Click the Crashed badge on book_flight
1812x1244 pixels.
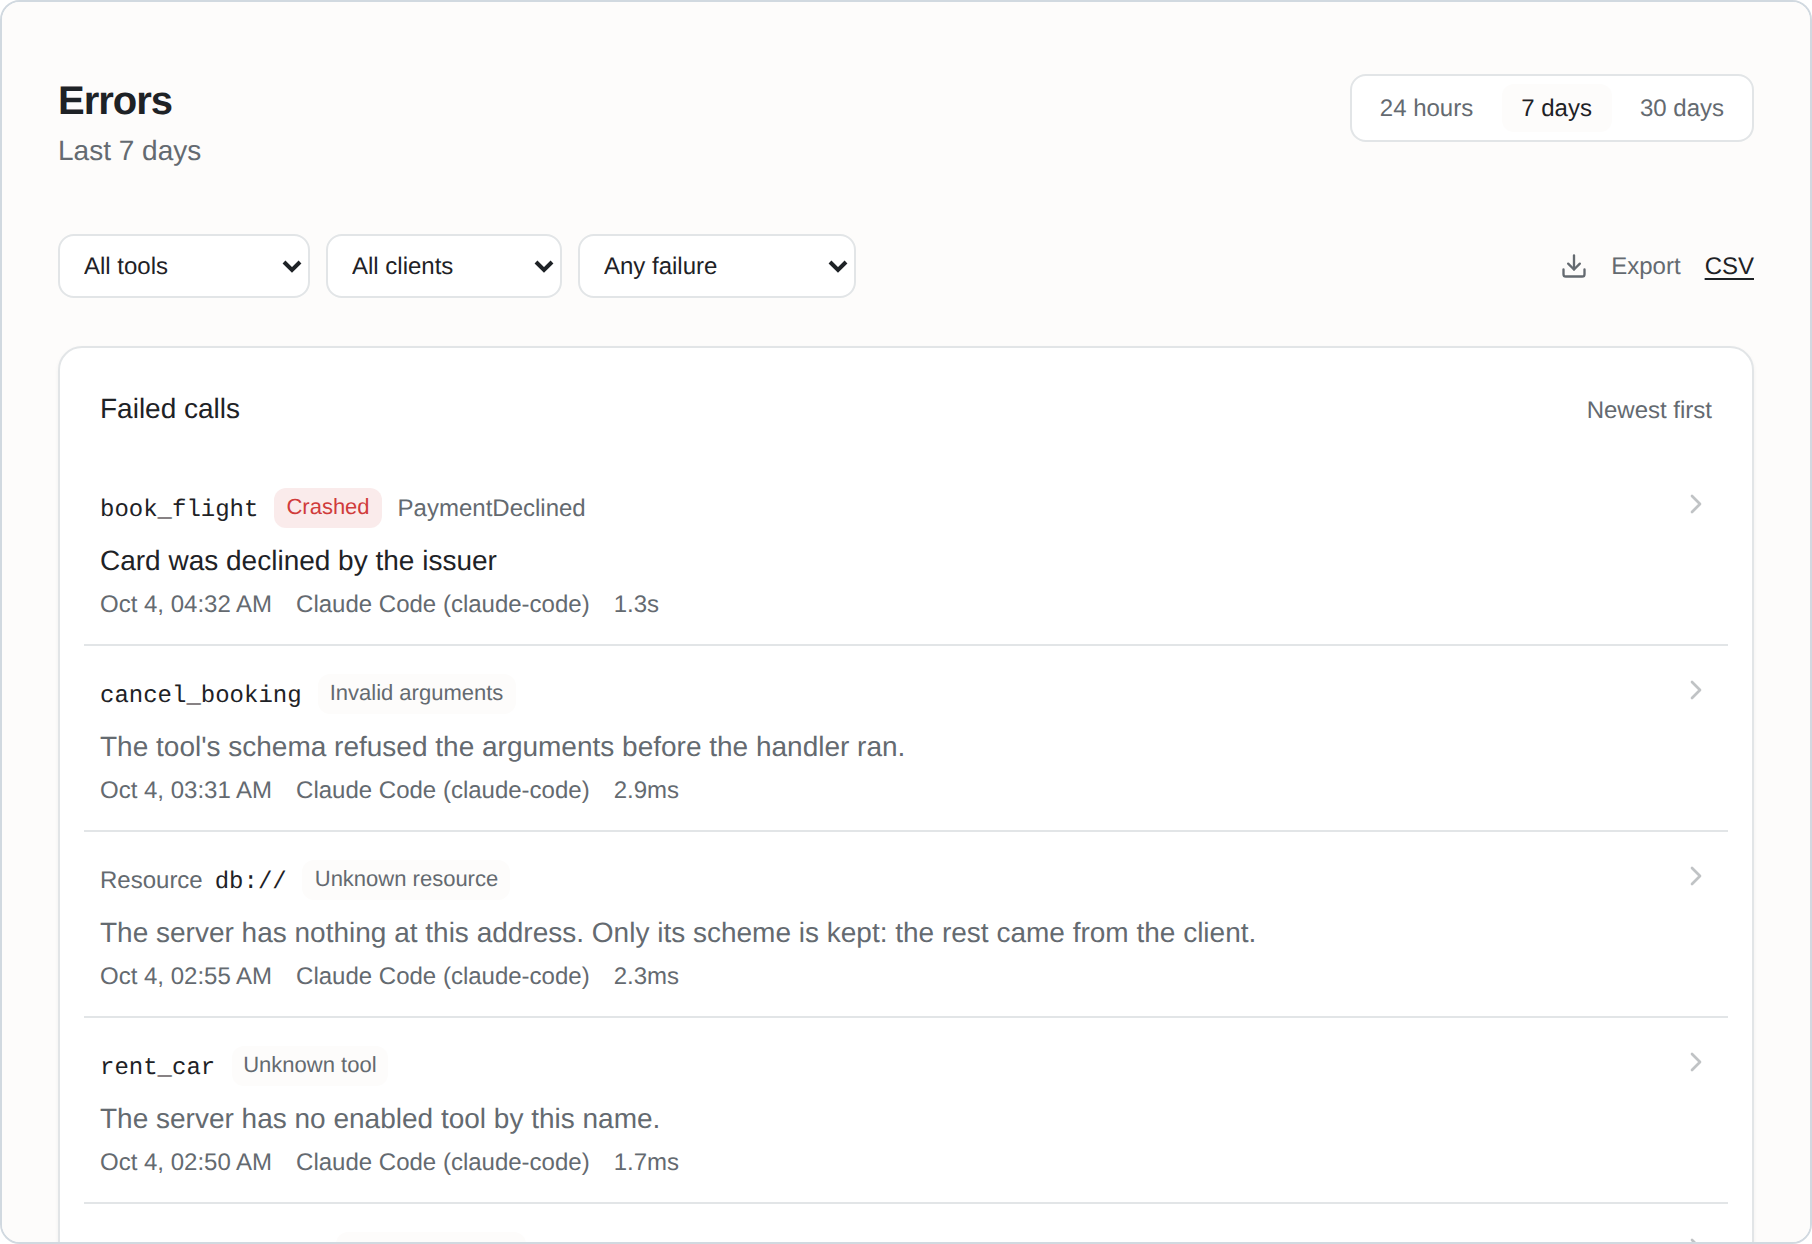click(x=328, y=507)
